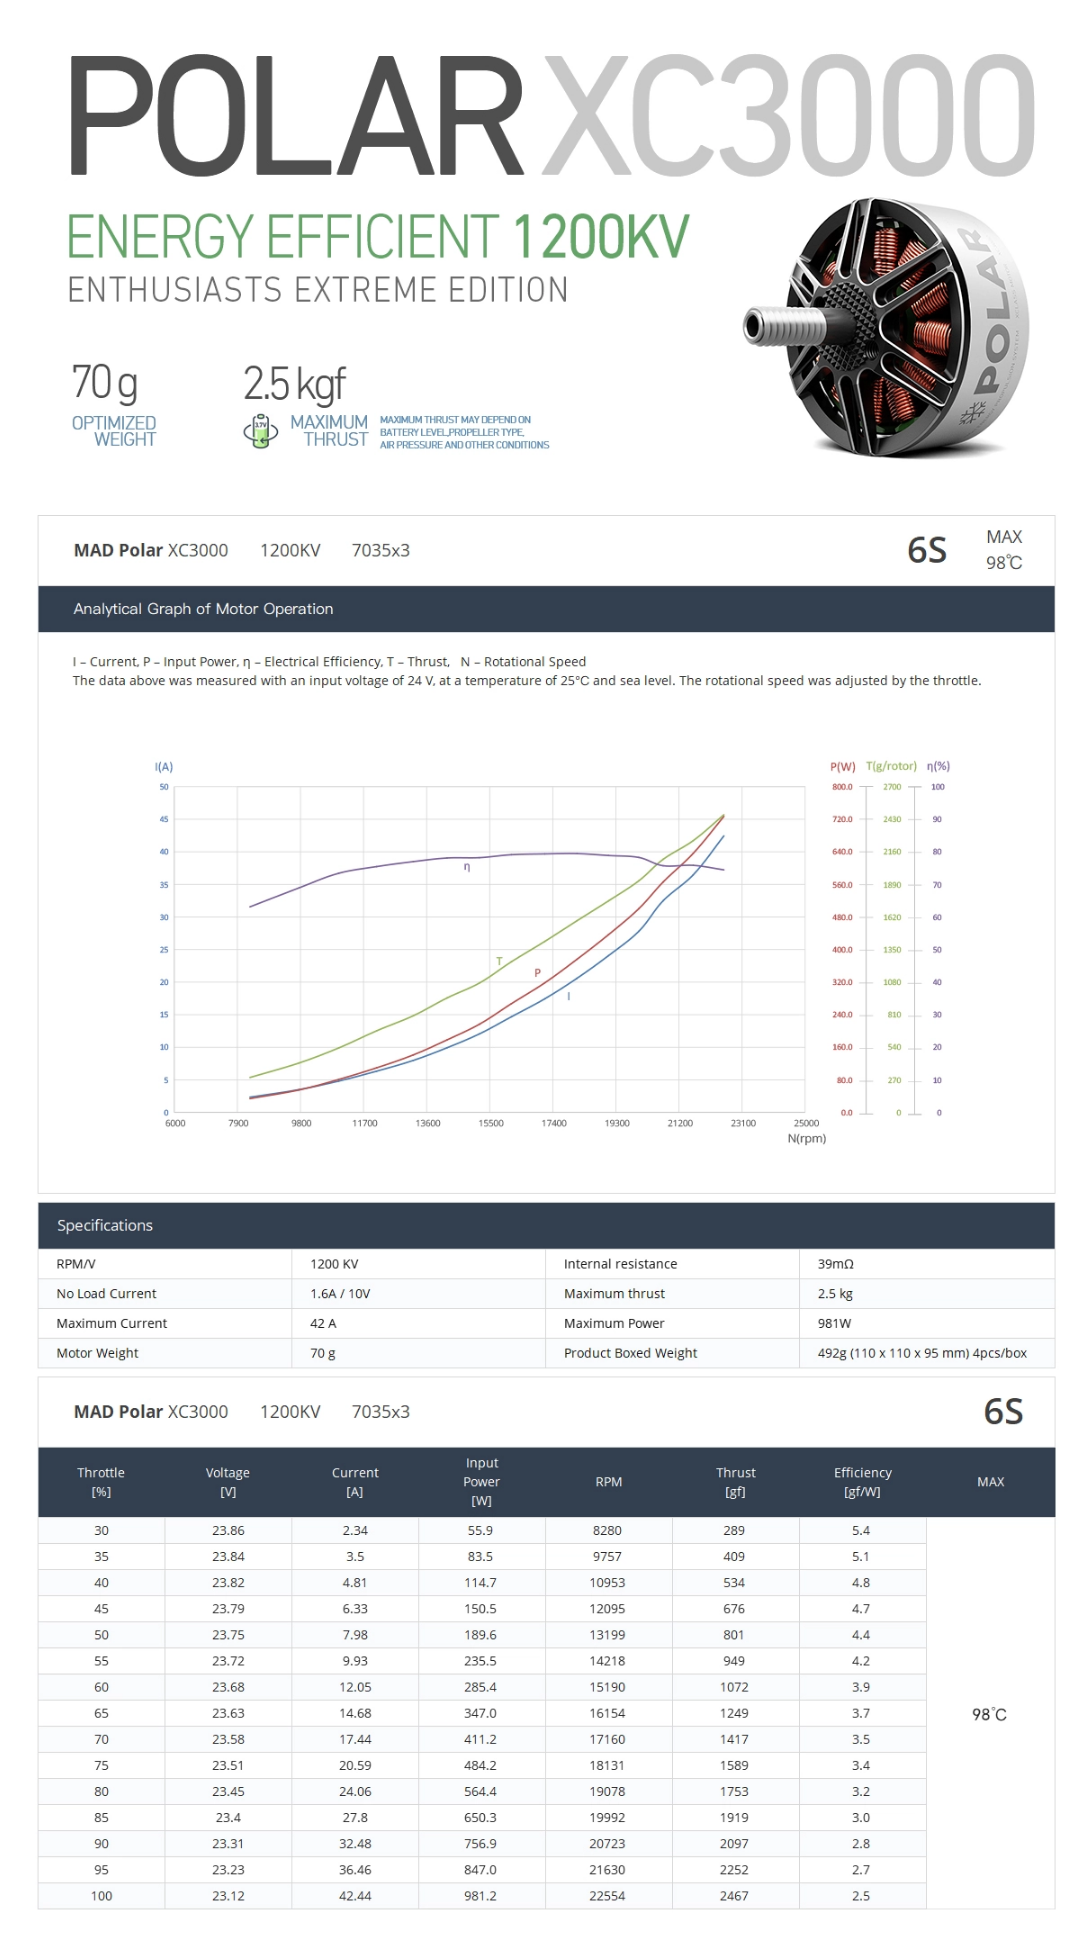Click the 8280 RPM cell
The image size is (1083, 1953).
pos(607,1531)
